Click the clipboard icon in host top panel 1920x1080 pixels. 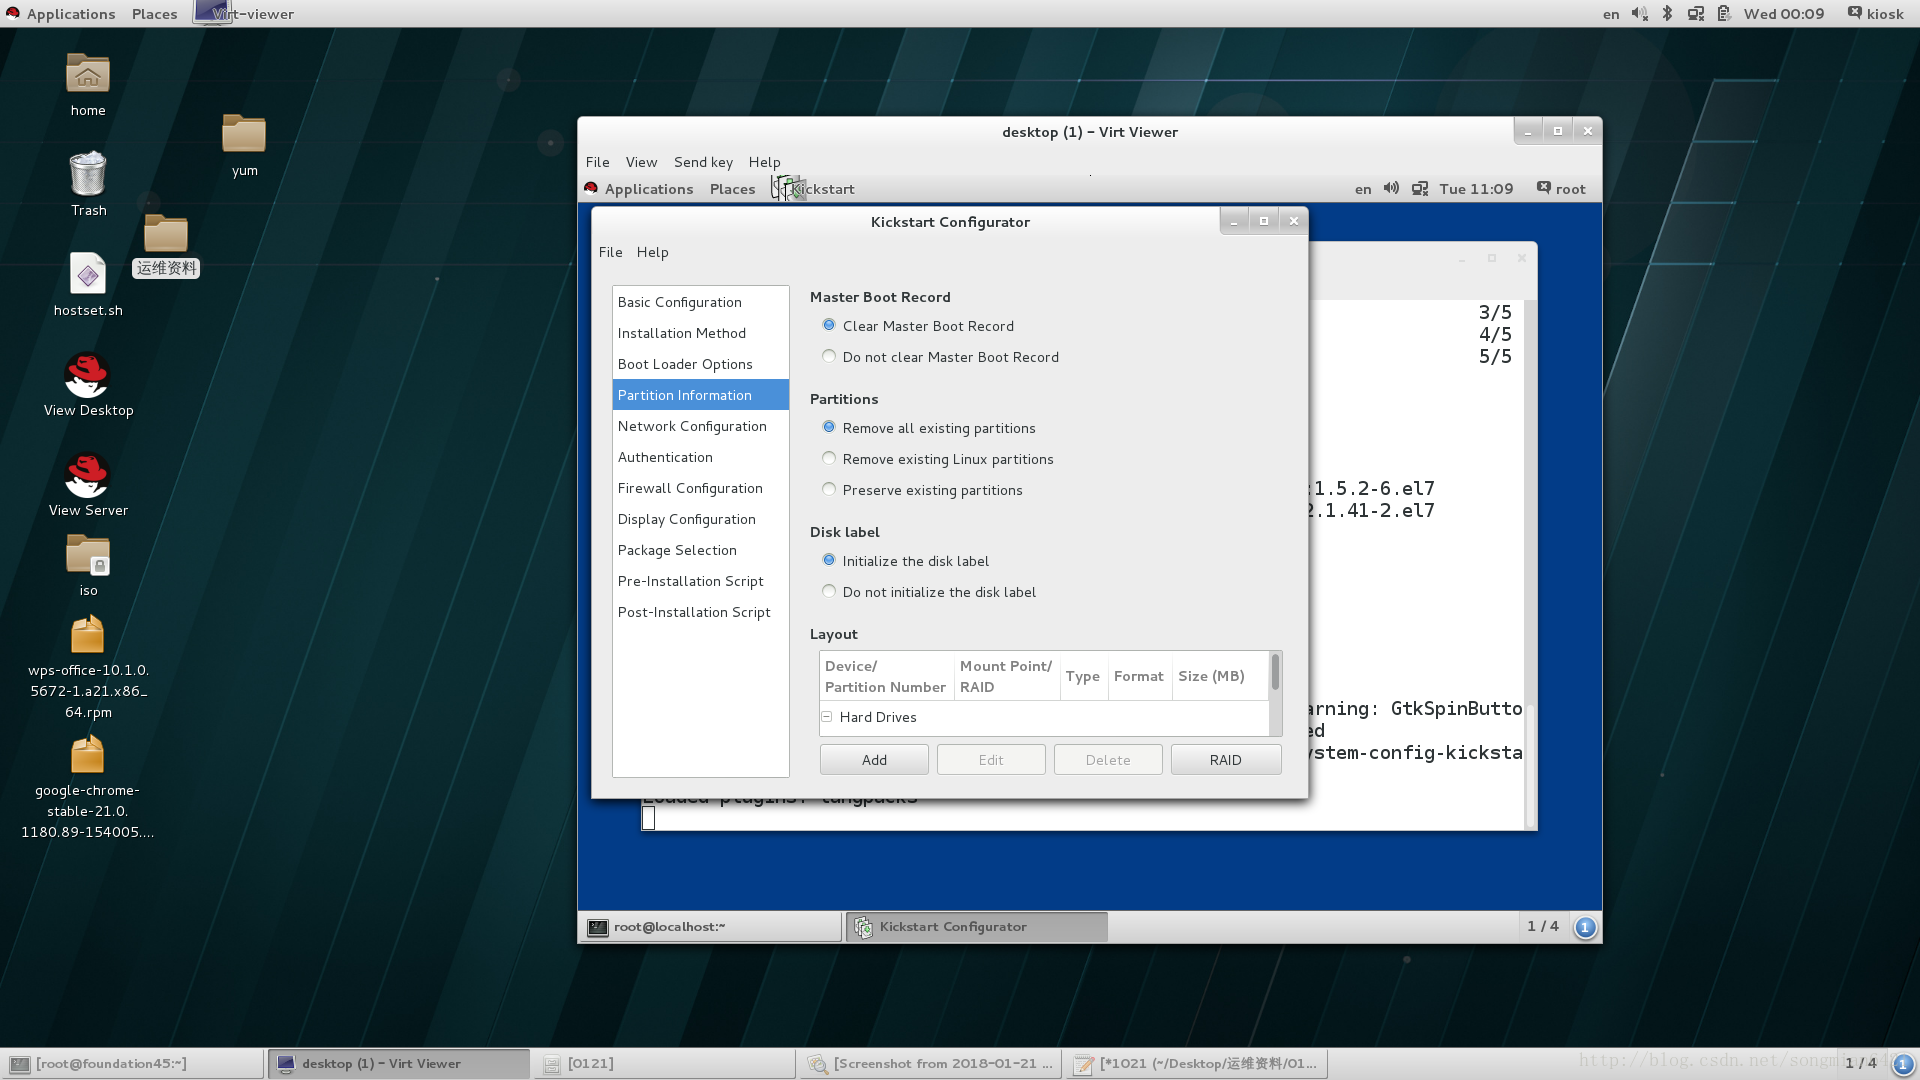tap(1724, 14)
